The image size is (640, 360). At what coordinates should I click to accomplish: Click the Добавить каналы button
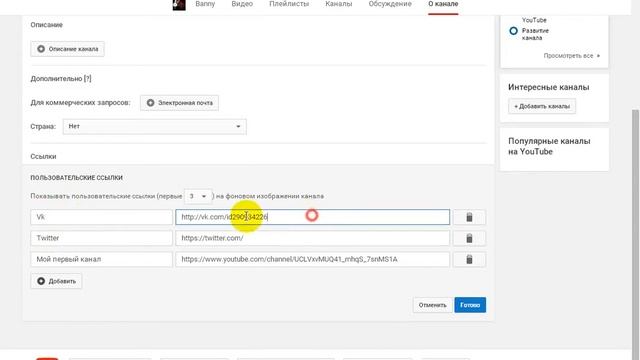point(542,106)
